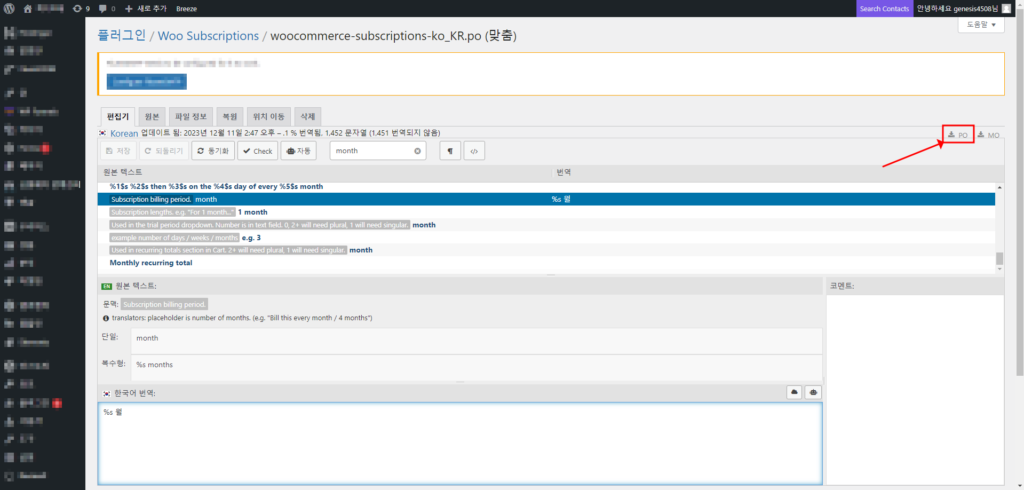Image resolution: width=1024 pixels, height=490 pixels.
Task: Sort by the 번역 column header
Action: (776, 173)
